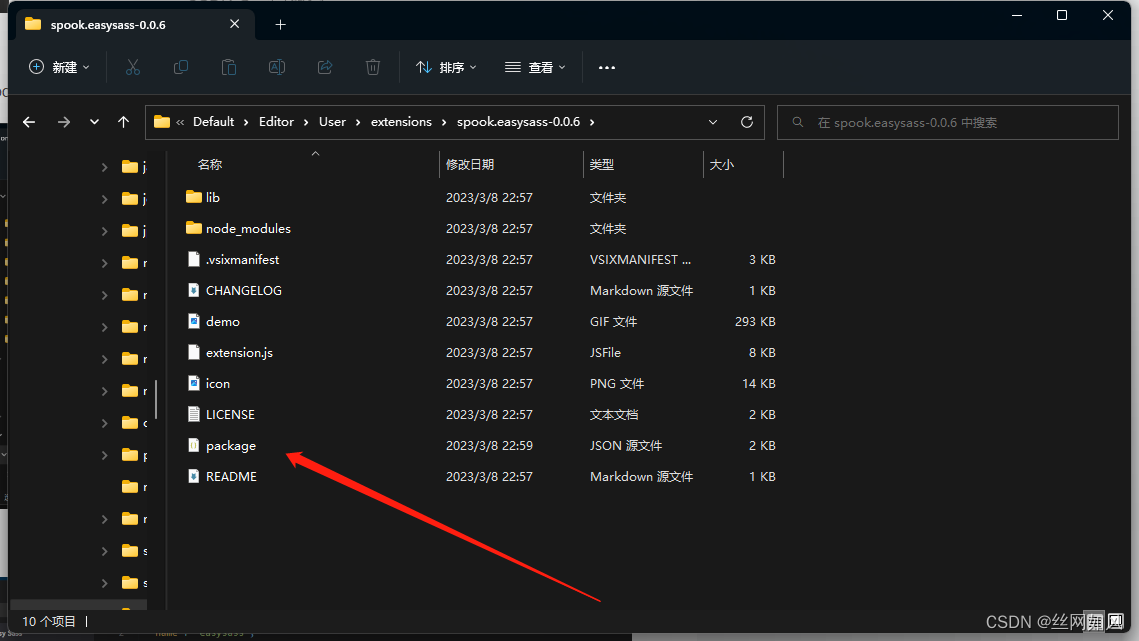This screenshot has height=641, width=1139.
Task: Click the Cut icon in the toolbar
Action: pyautogui.click(x=133, y=67)
